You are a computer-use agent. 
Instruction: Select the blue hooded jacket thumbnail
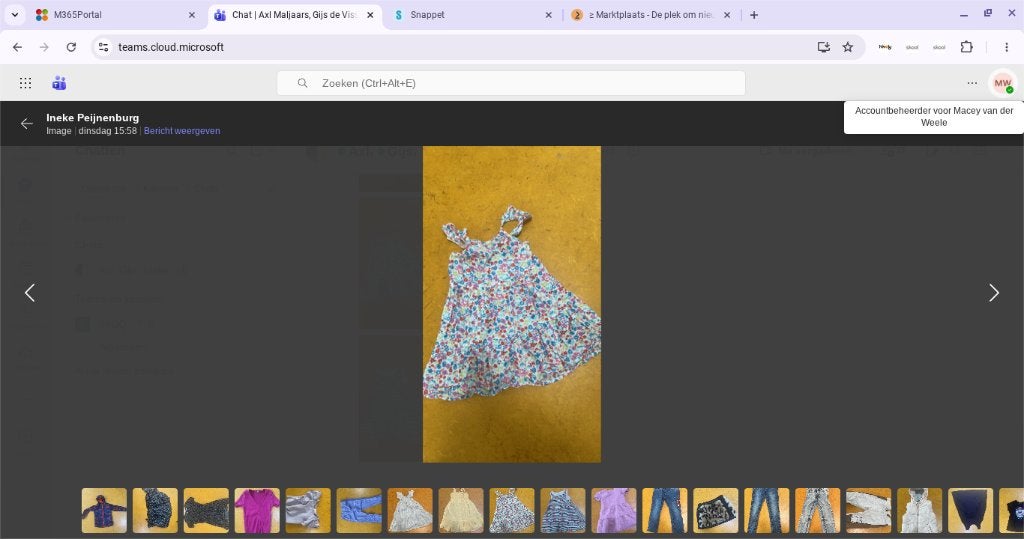coord(104,510)
